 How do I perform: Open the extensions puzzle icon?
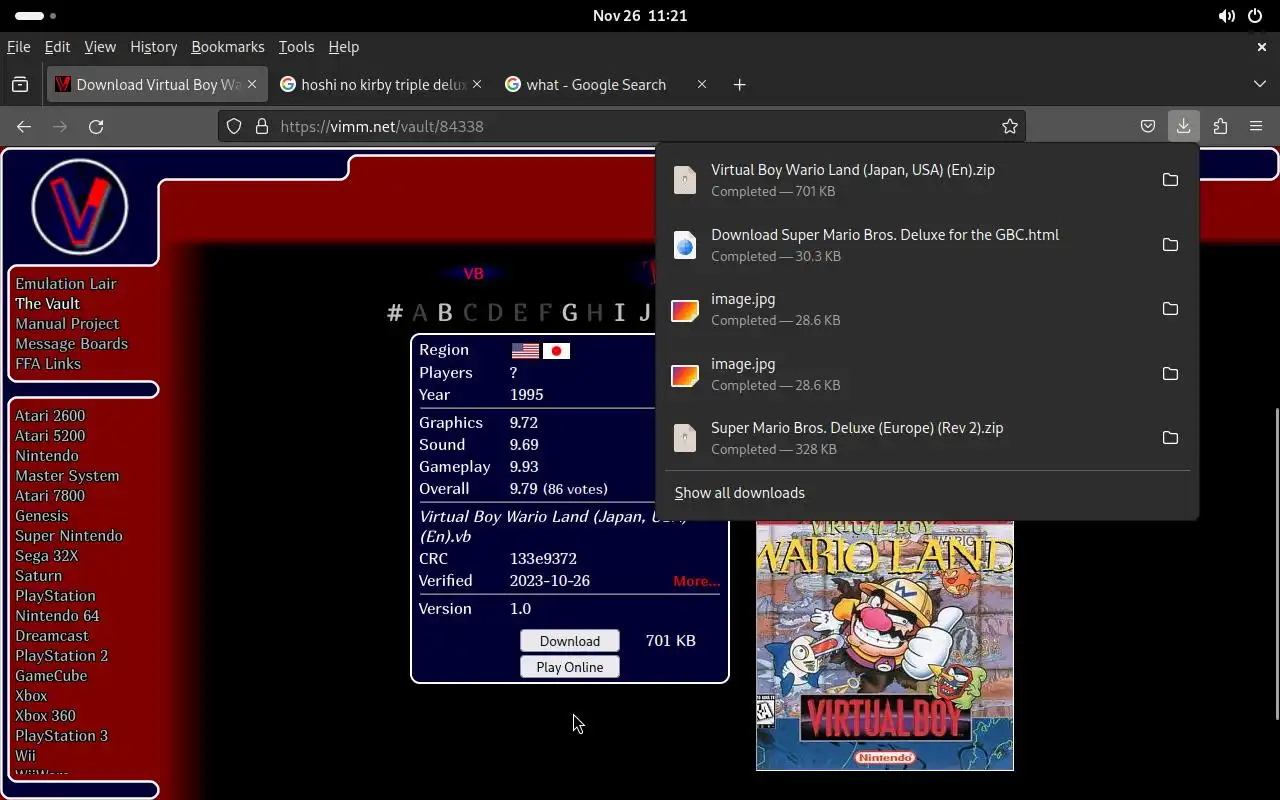tap(1220, 126)
